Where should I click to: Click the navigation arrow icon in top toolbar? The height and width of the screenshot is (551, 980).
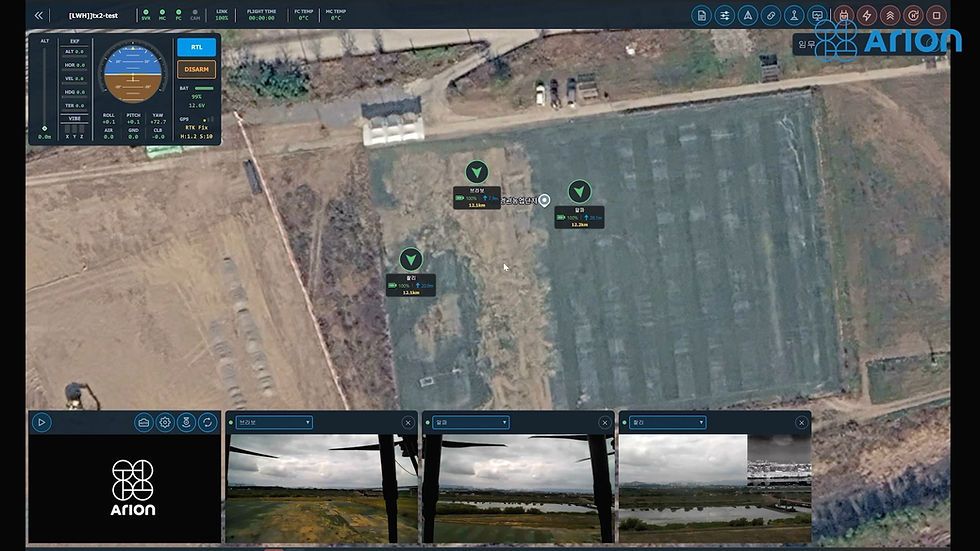748,16
